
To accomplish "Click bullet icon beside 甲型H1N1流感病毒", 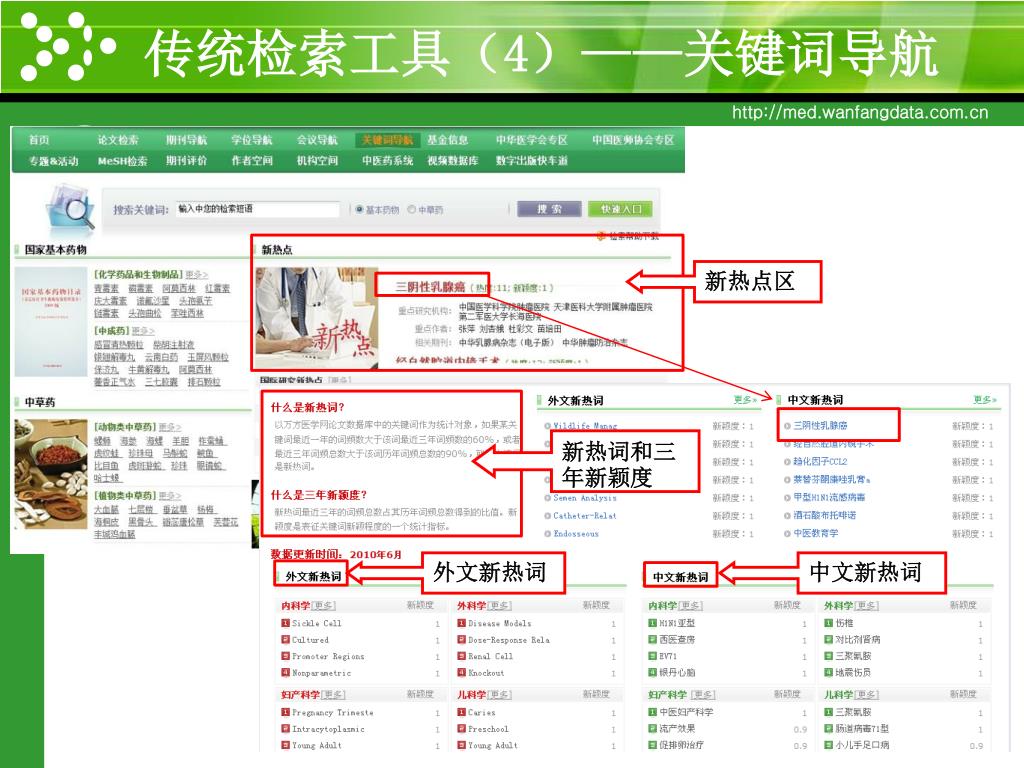I will pyautogui.click(x=788, y=498).
